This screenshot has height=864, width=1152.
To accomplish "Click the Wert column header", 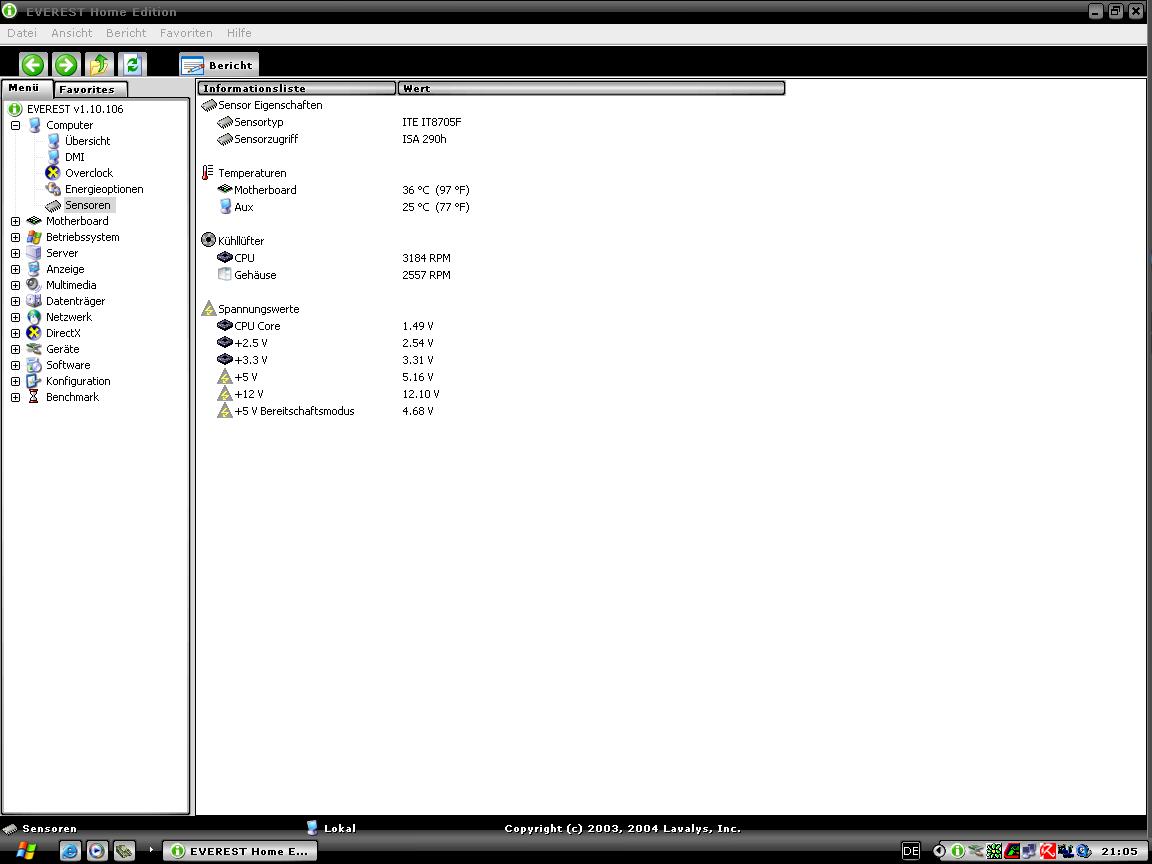I will [591, 88].
